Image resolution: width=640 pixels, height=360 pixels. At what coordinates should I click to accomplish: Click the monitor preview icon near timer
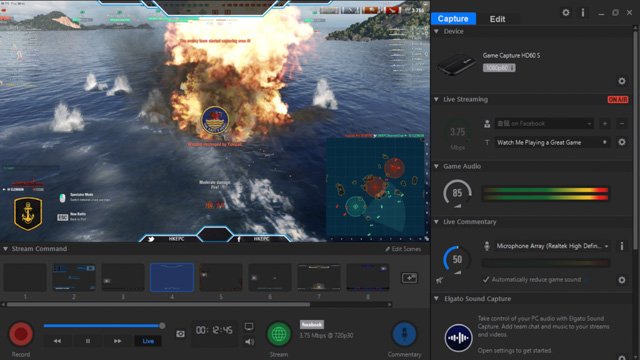249,327
